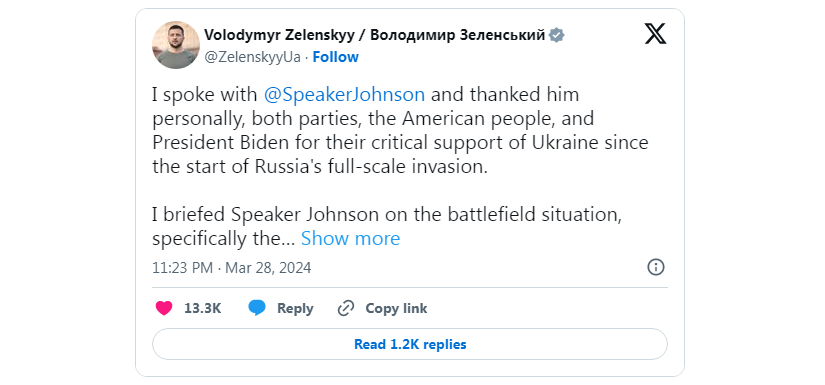
Task: Select the Reply label
Action: (x=295, y=308)
